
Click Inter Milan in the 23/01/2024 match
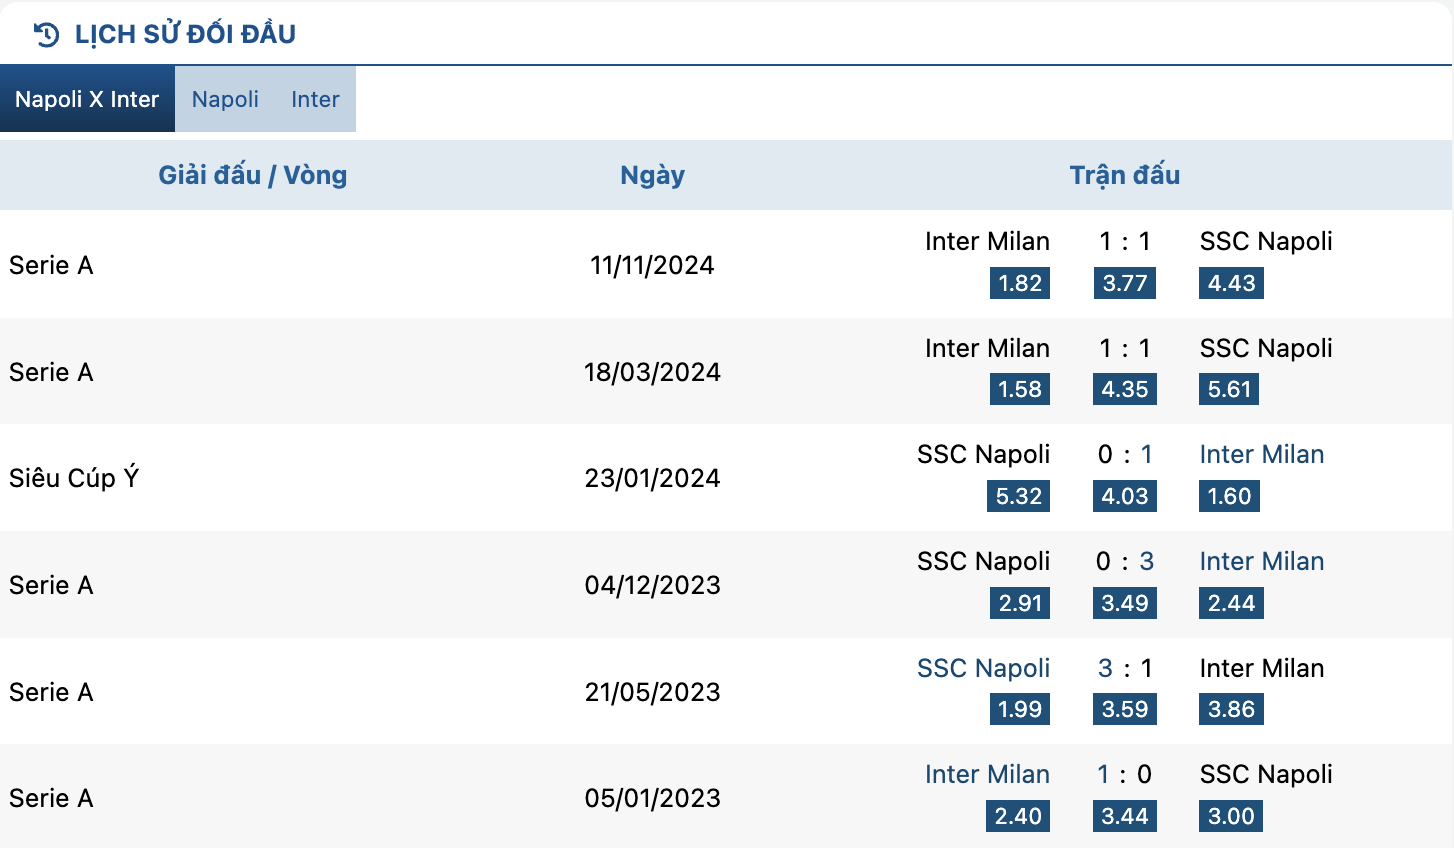(1262, 454)
